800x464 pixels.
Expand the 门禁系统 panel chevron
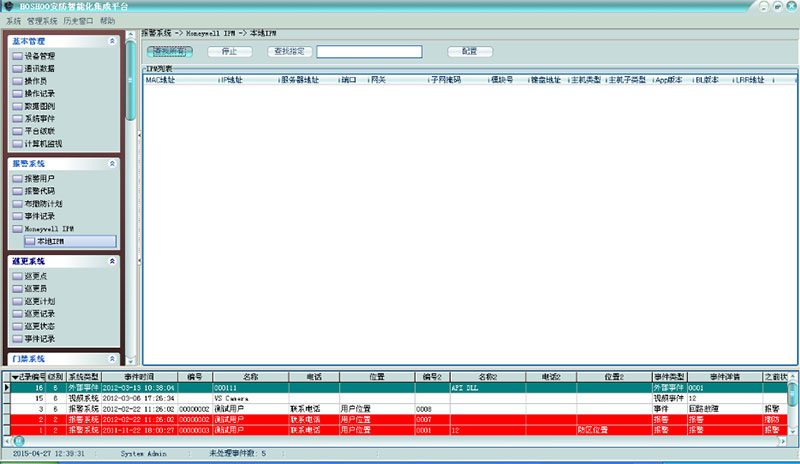(x=111, y=358)
